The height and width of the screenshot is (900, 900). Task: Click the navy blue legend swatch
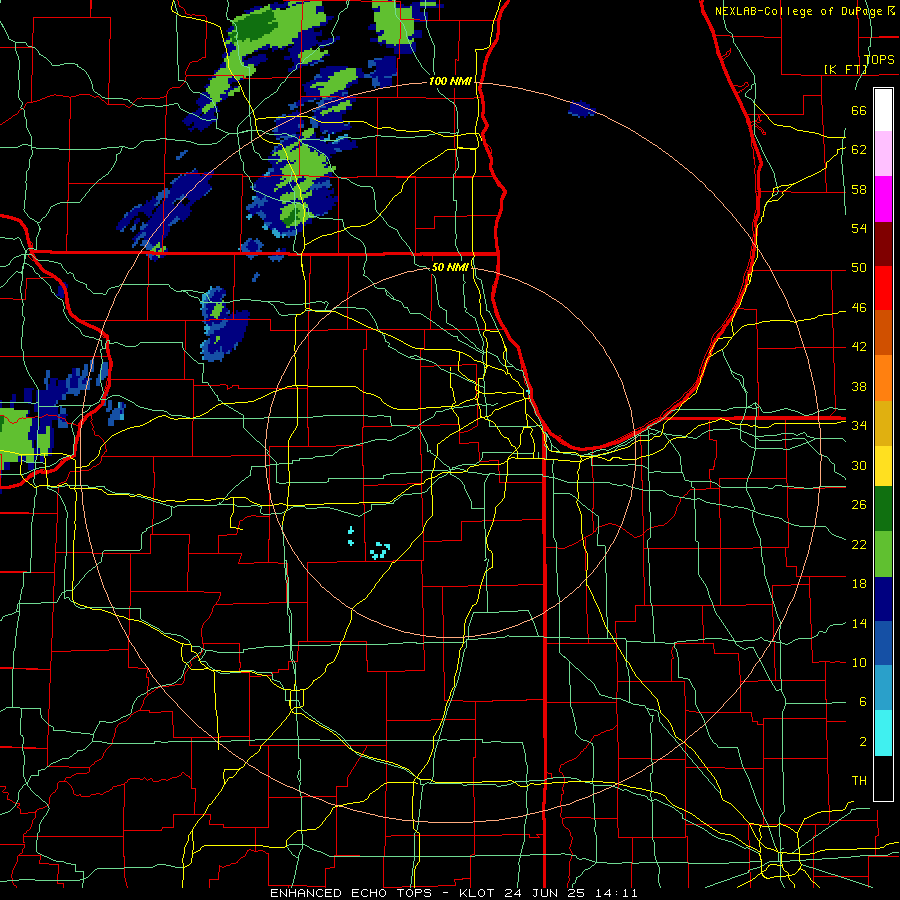tap(883, 599)
